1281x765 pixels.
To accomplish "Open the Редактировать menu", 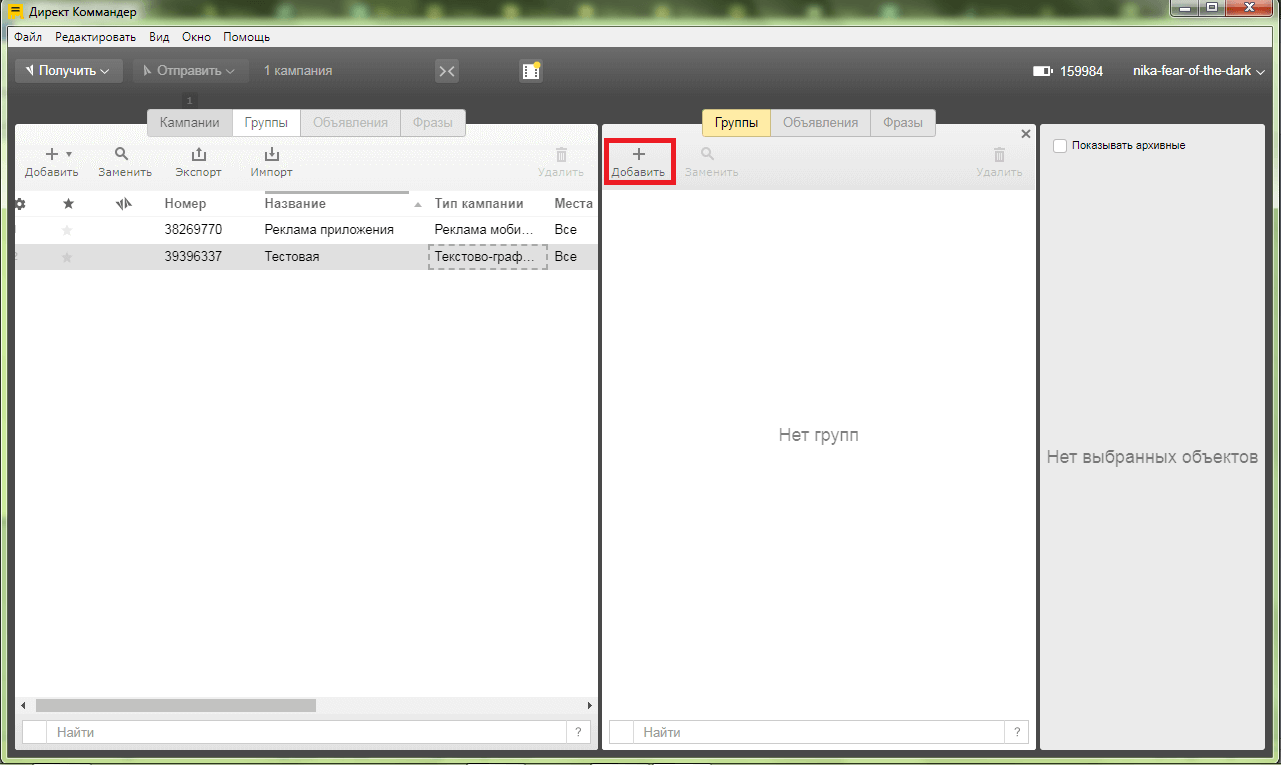I will (x=95, y=37).
